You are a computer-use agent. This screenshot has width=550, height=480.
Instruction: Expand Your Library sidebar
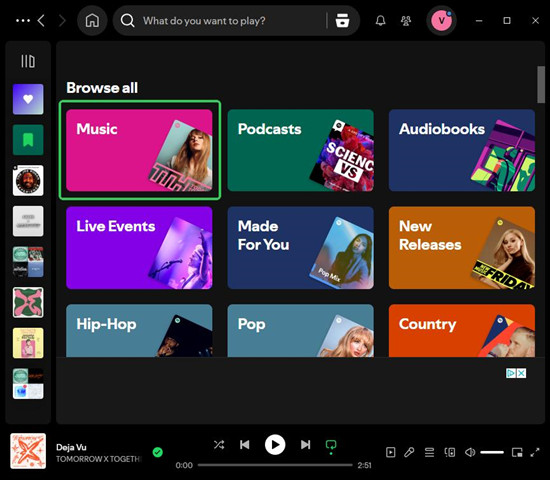28,61
